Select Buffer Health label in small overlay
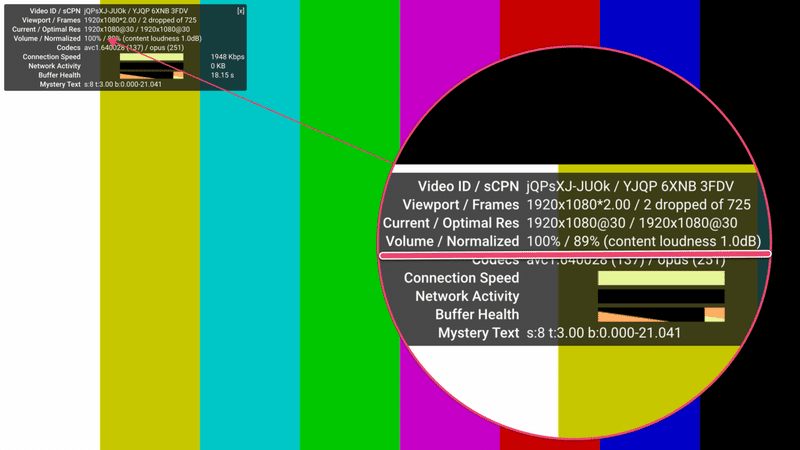Image resolution: width=800 pixels, height=450 pixels. click(x=59, y=75)
